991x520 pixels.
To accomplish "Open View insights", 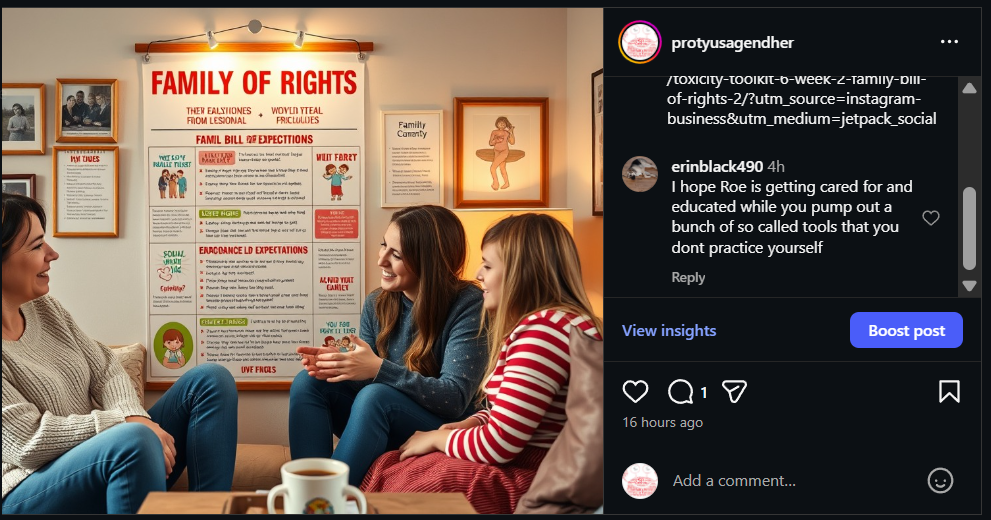I will 669,330.
